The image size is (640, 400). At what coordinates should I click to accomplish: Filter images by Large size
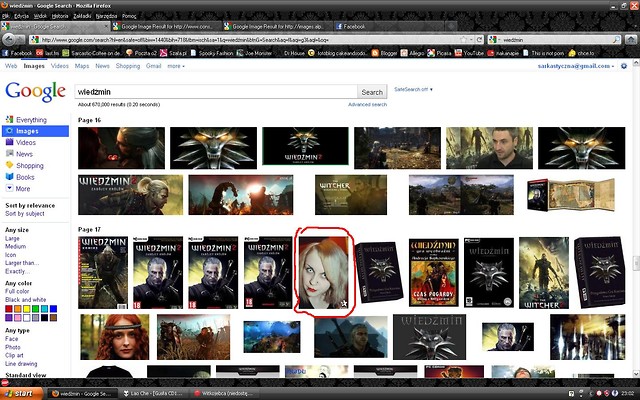tap(12, 238)
